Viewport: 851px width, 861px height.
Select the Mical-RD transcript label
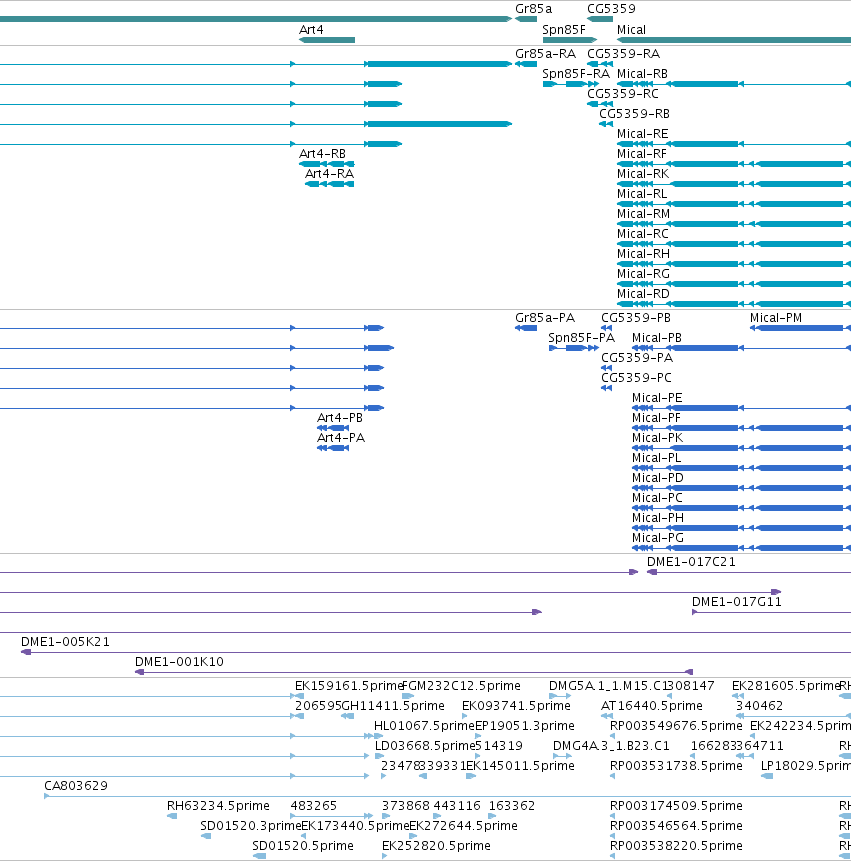(643, 294)
